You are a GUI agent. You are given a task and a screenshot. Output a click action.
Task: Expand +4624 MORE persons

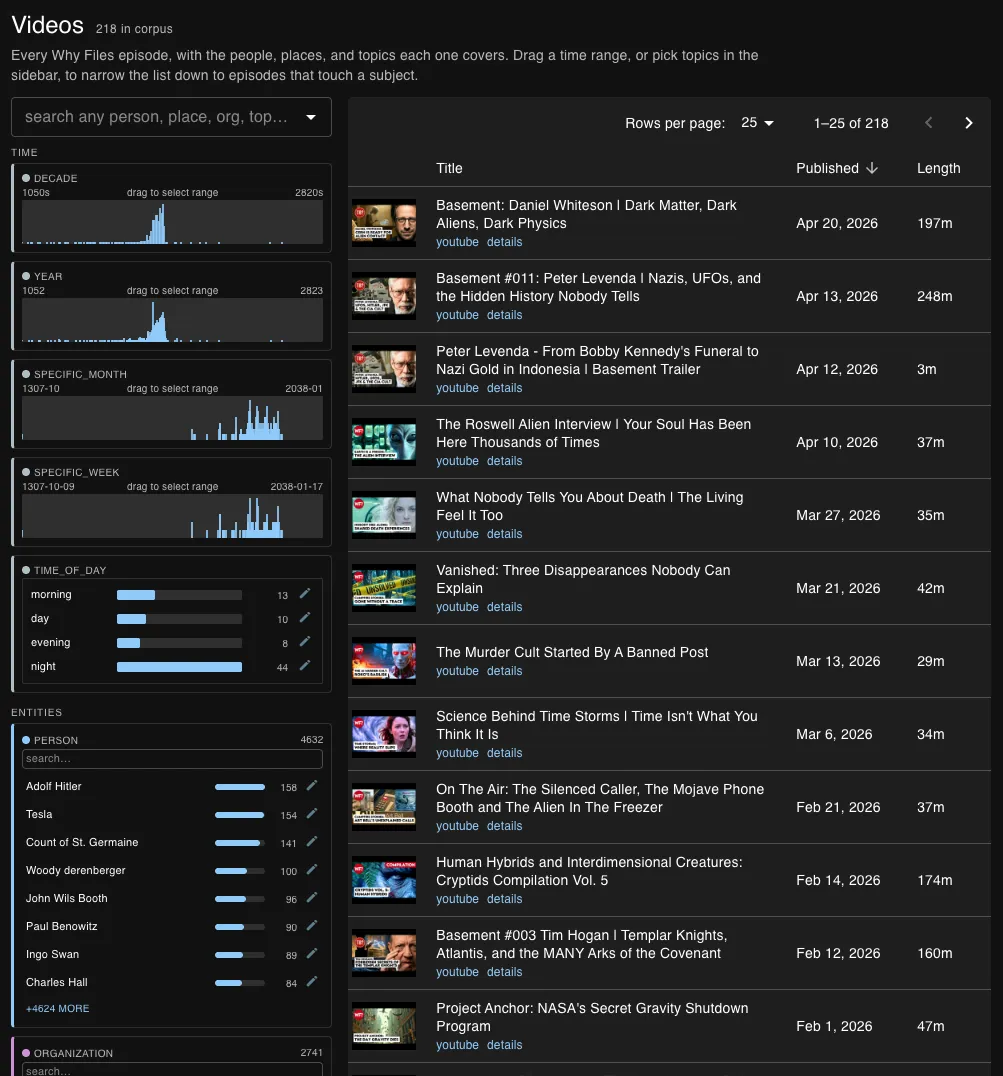click(x=58, y=1008)
